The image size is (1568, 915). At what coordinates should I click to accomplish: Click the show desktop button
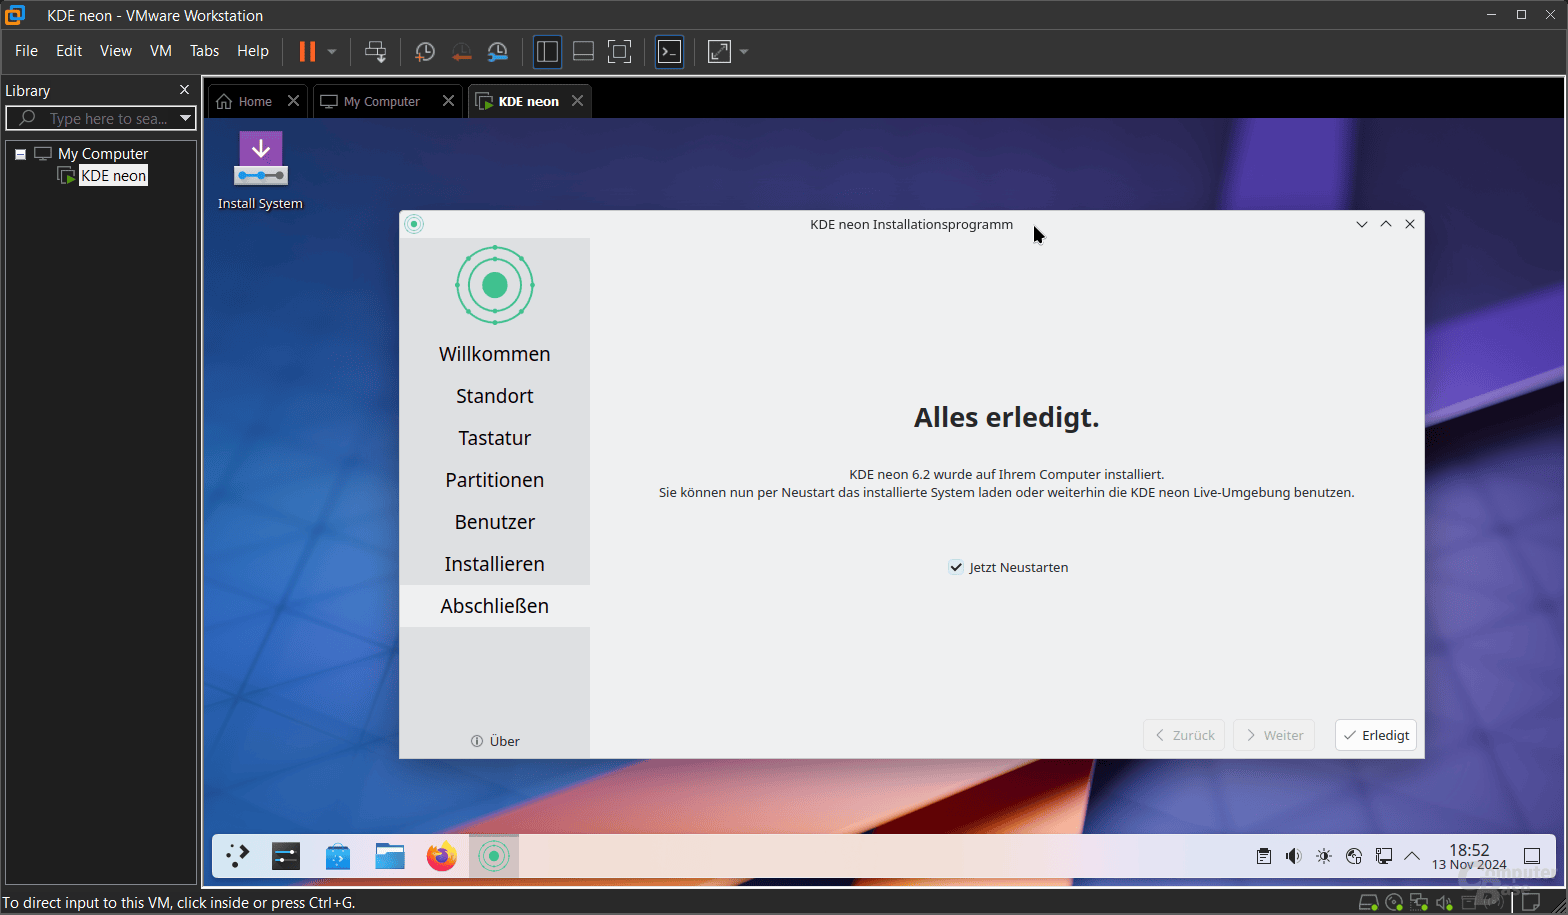tap(1531, 856)
